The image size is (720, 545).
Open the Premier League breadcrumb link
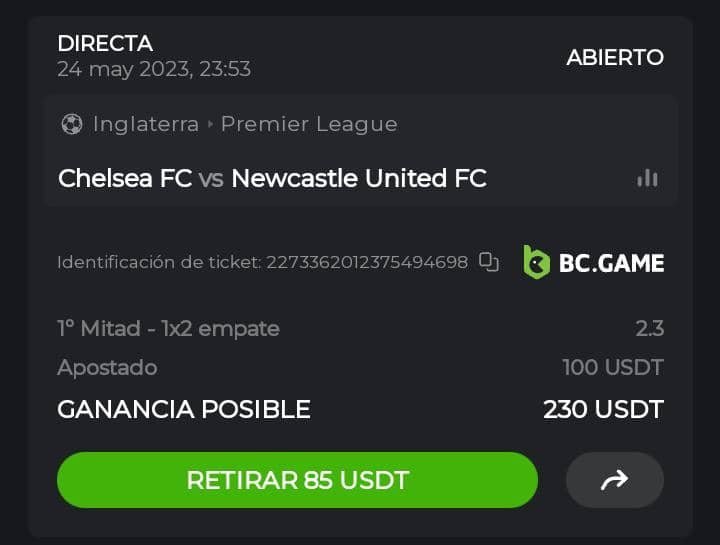tap(309, 124)
